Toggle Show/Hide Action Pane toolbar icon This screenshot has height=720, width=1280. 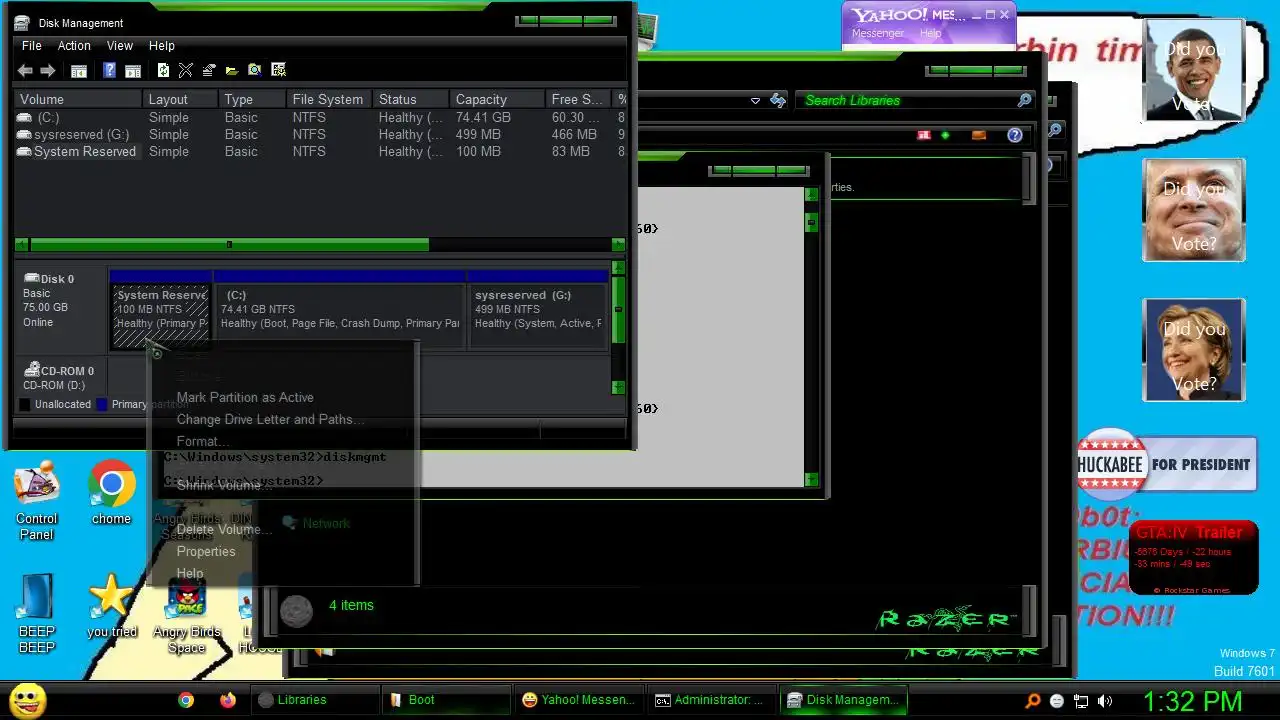(132, 70)
